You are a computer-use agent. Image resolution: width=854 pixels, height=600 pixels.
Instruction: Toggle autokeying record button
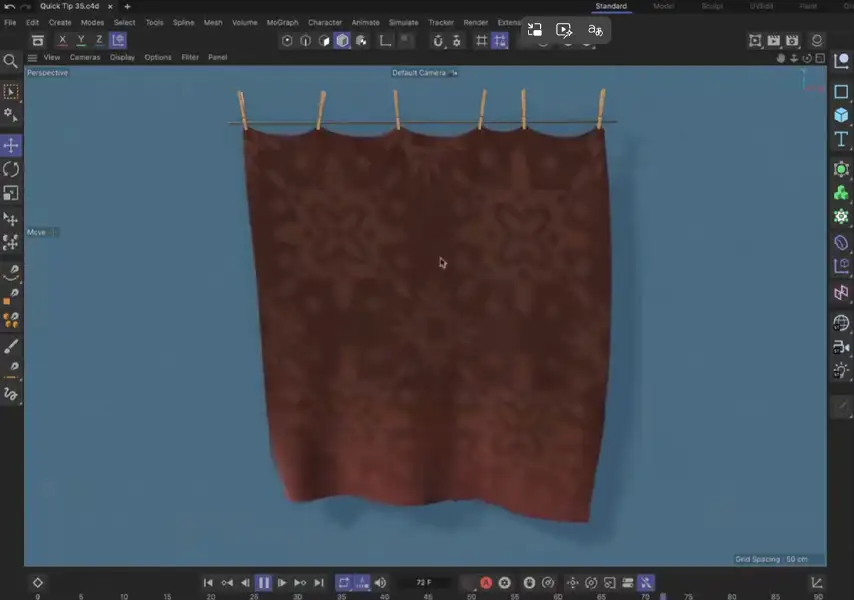(x=486, y=583)
